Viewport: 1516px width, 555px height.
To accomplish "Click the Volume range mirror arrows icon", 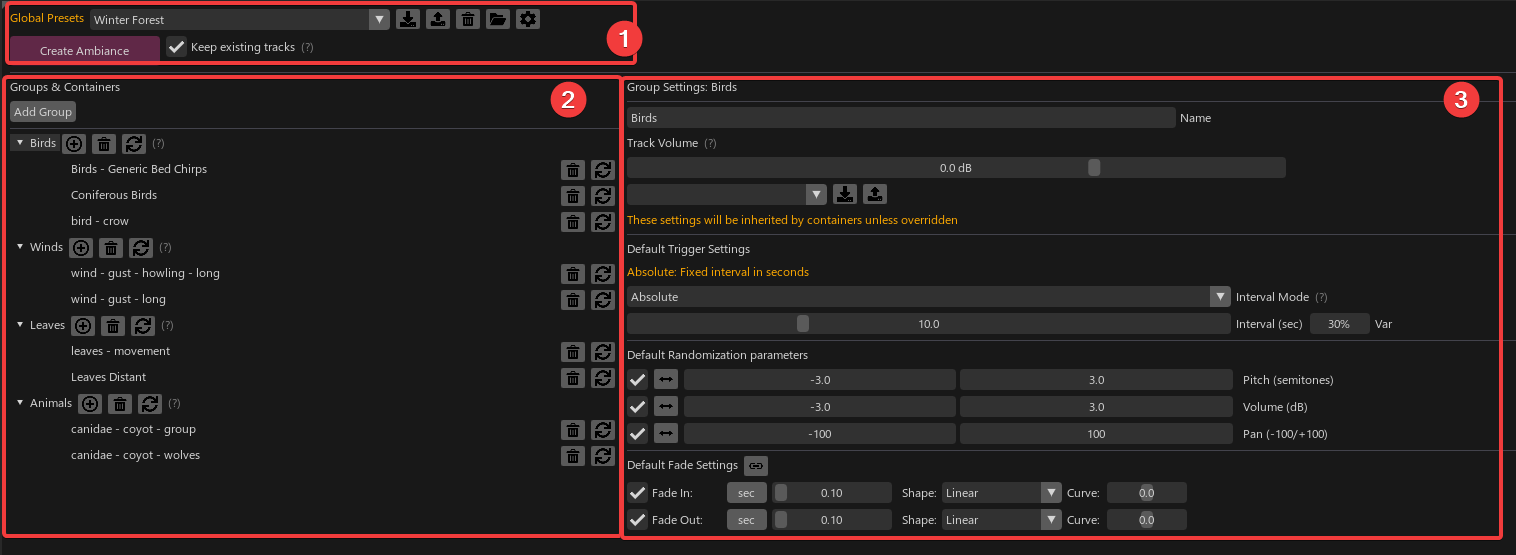I will (x=666, y=407).
